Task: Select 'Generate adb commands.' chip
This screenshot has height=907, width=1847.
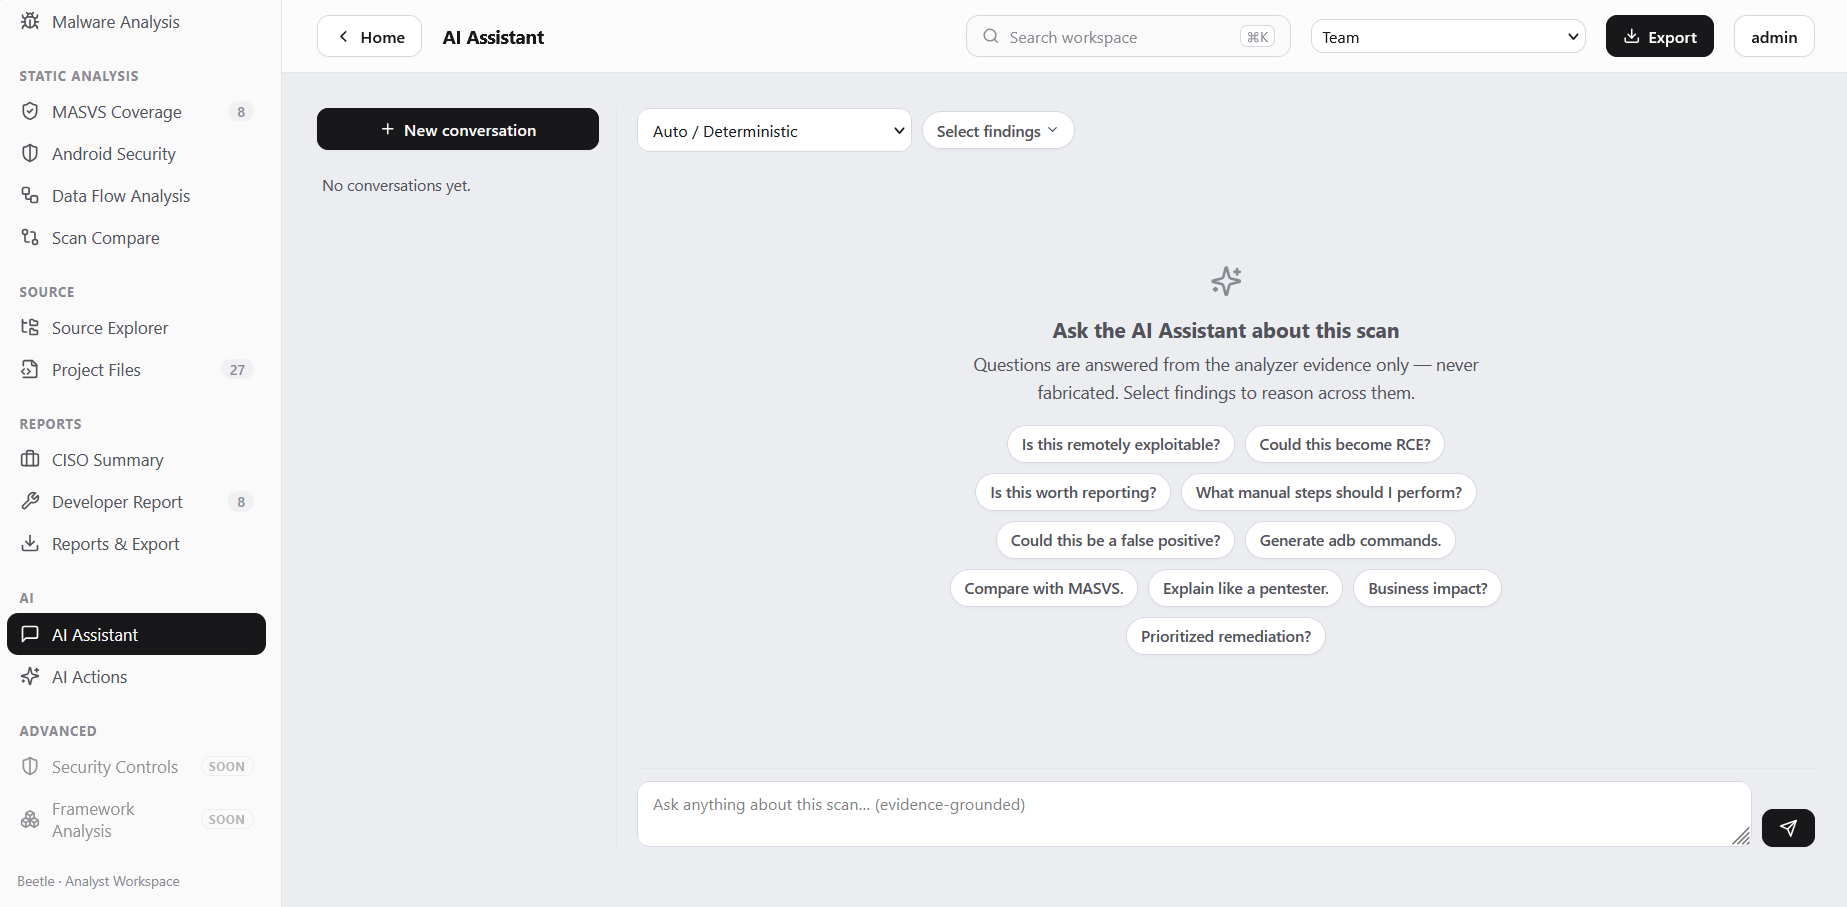Action: [1350, 540]
